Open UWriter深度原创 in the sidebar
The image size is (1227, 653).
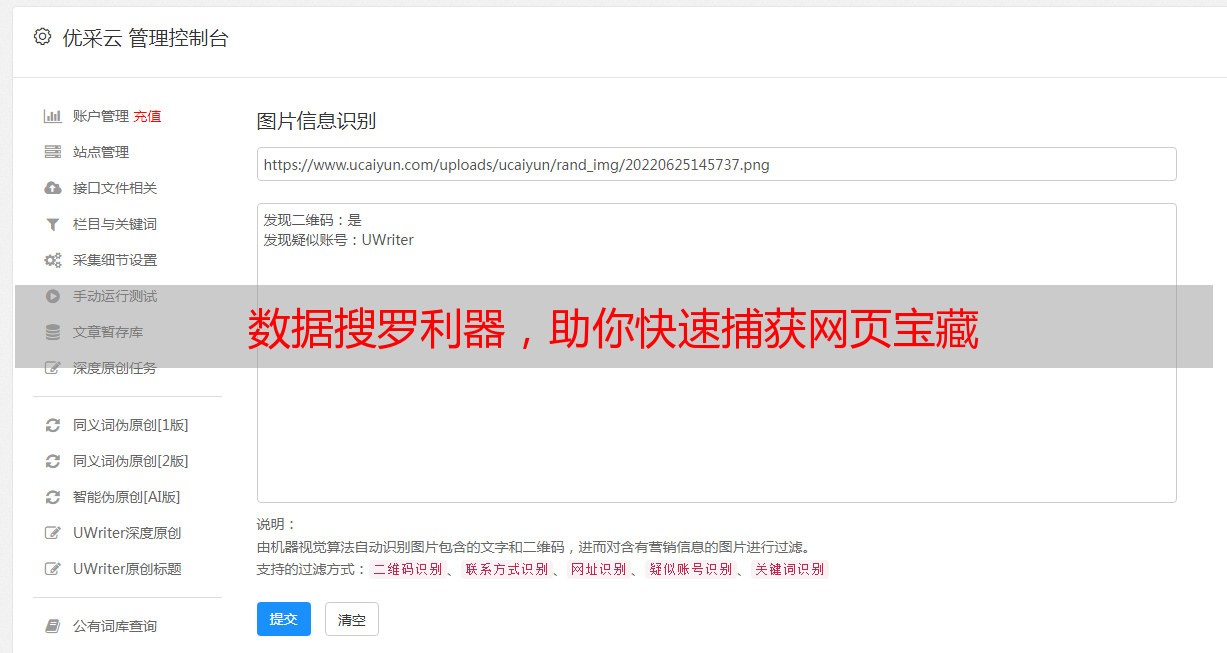coord(127,533)
